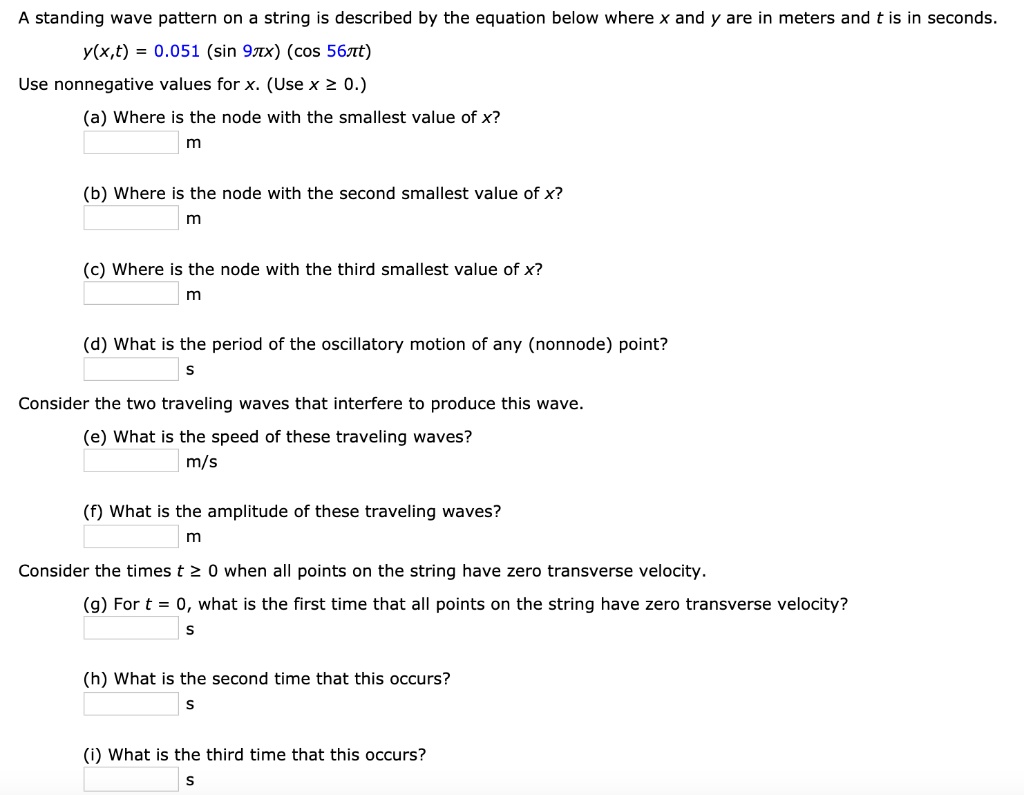Focus the period answer box in part (d)
This screenshot has width=1024, height=795.
[131, 368]
